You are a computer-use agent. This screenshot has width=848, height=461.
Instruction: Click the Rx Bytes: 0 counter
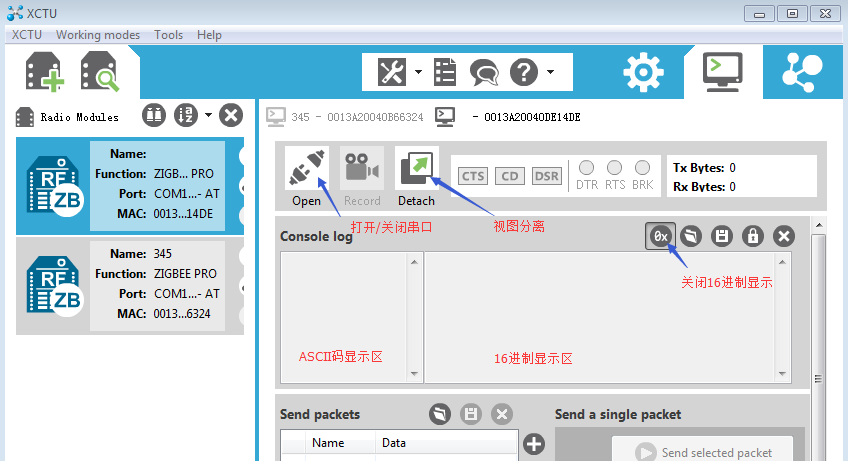point(704,187)
